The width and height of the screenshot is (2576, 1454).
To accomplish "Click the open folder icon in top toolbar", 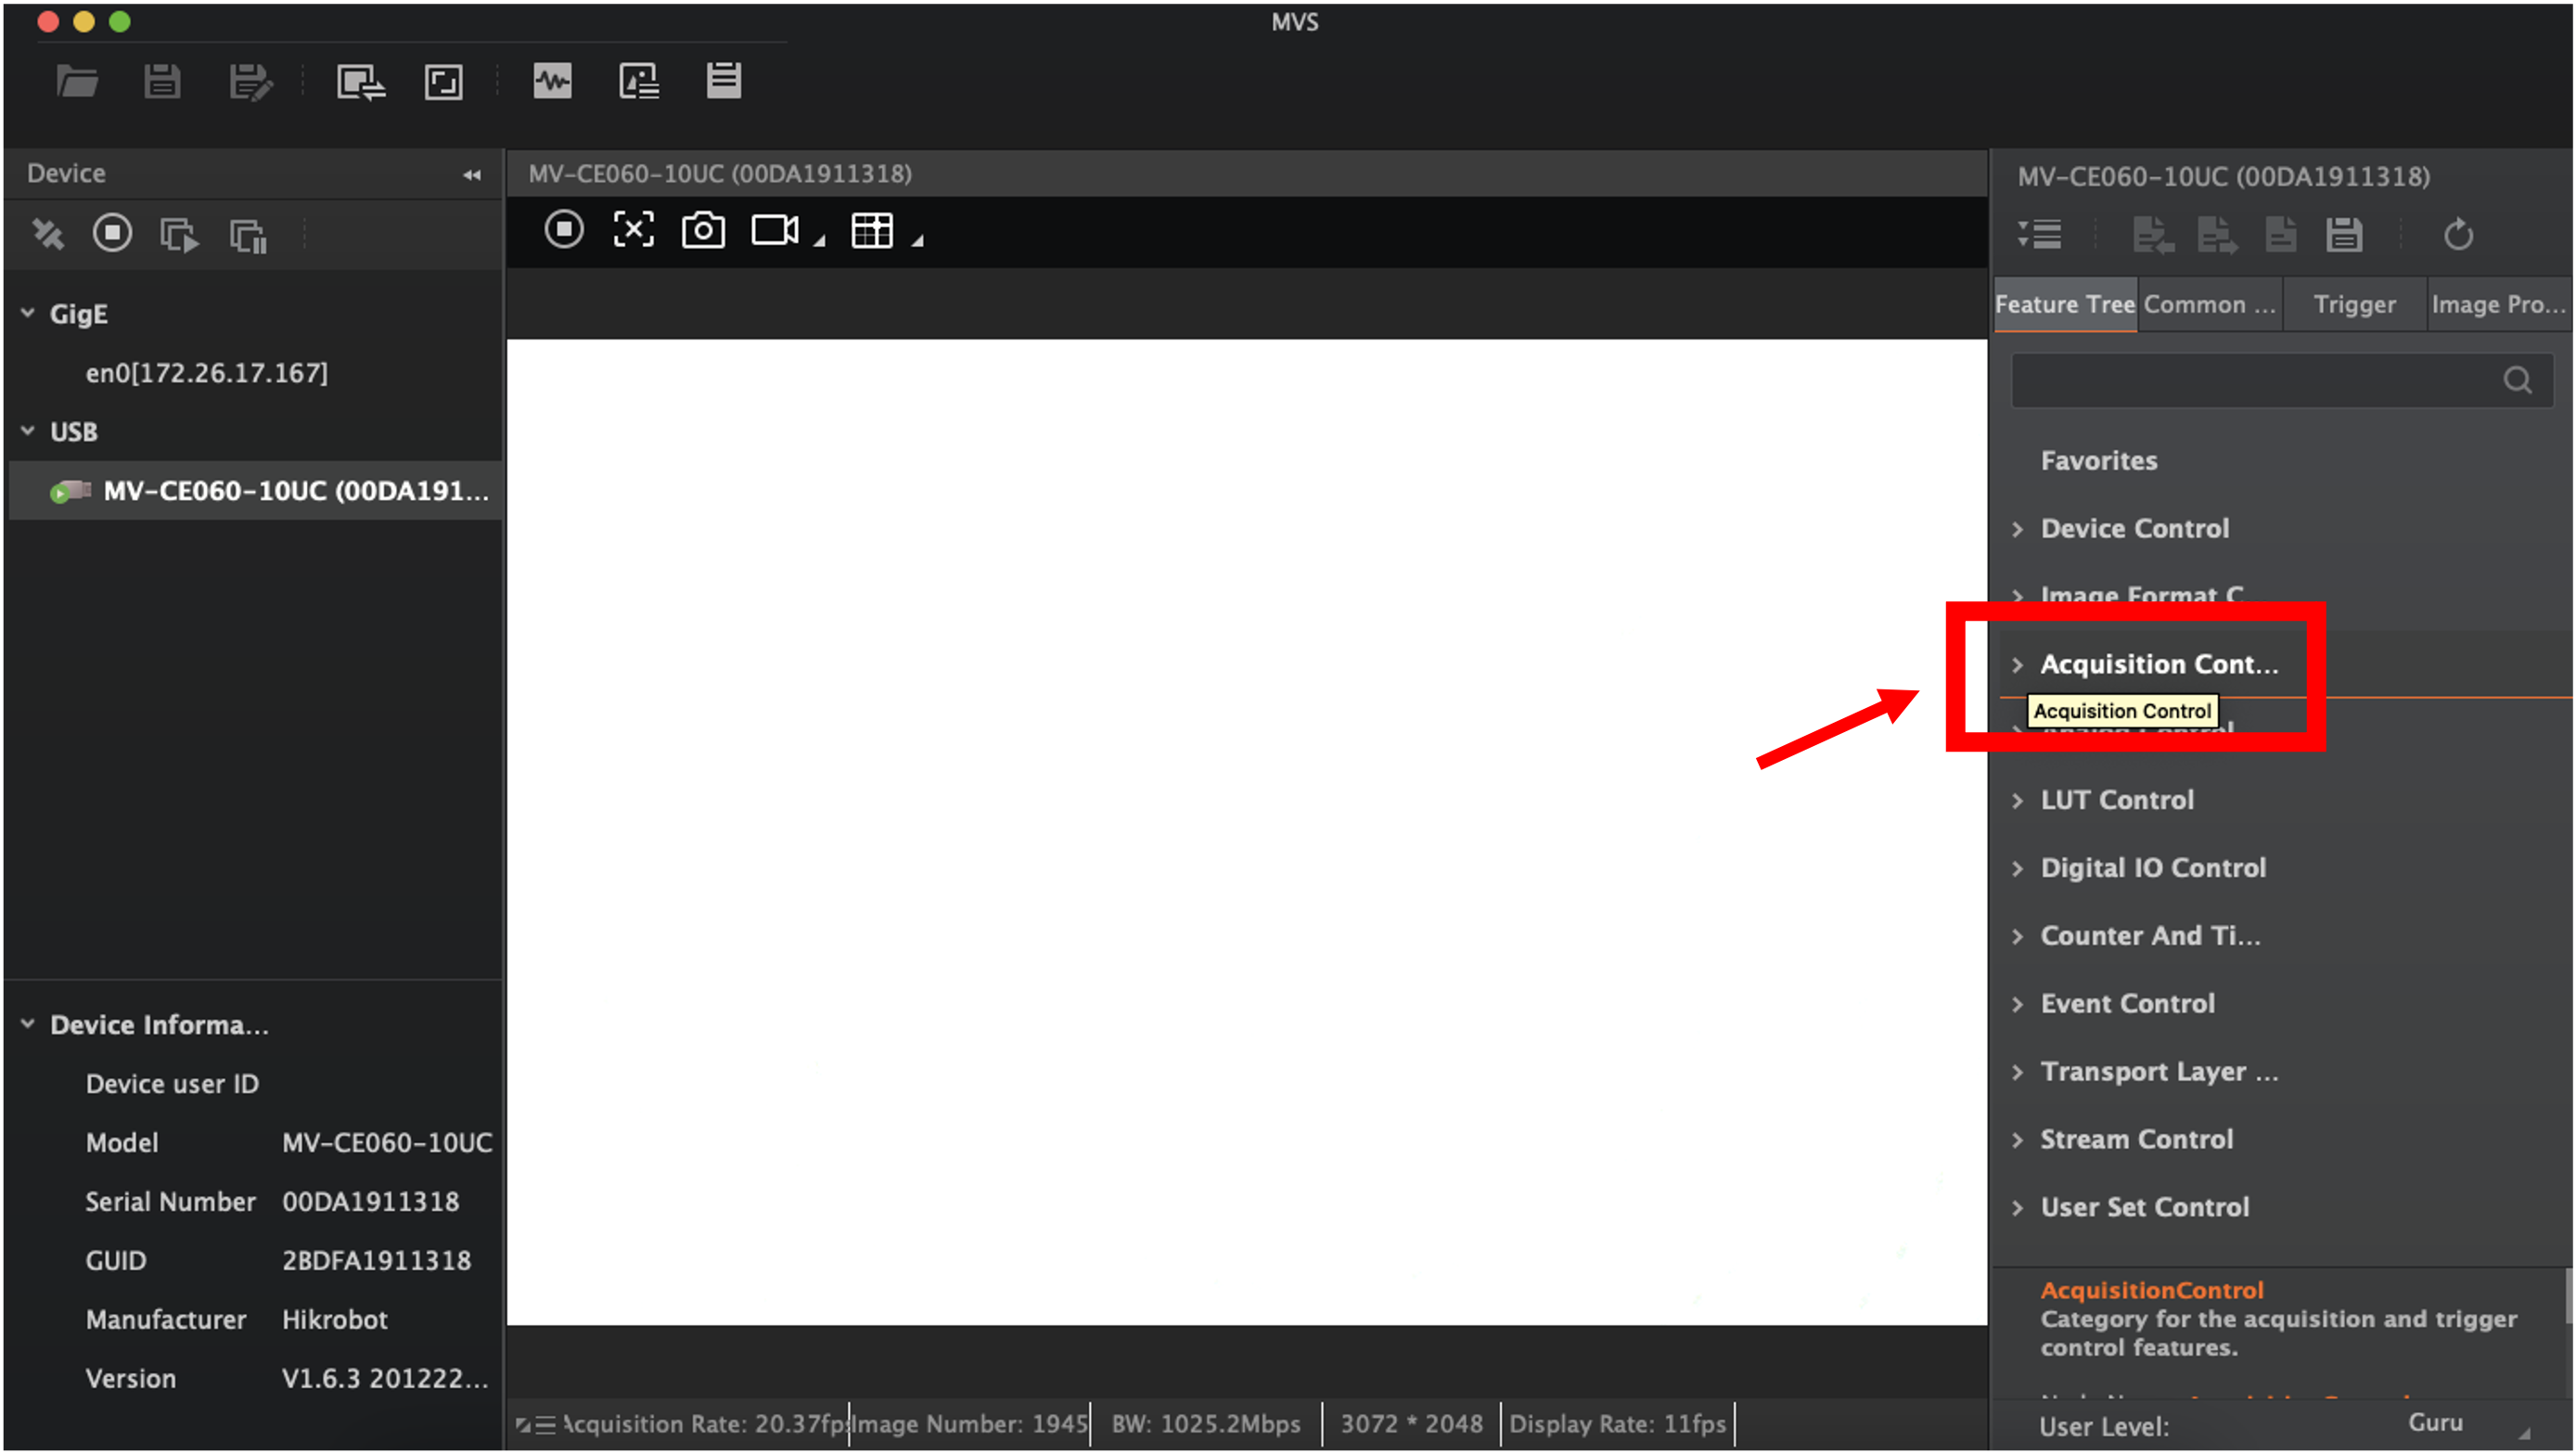I will (76, 81).
